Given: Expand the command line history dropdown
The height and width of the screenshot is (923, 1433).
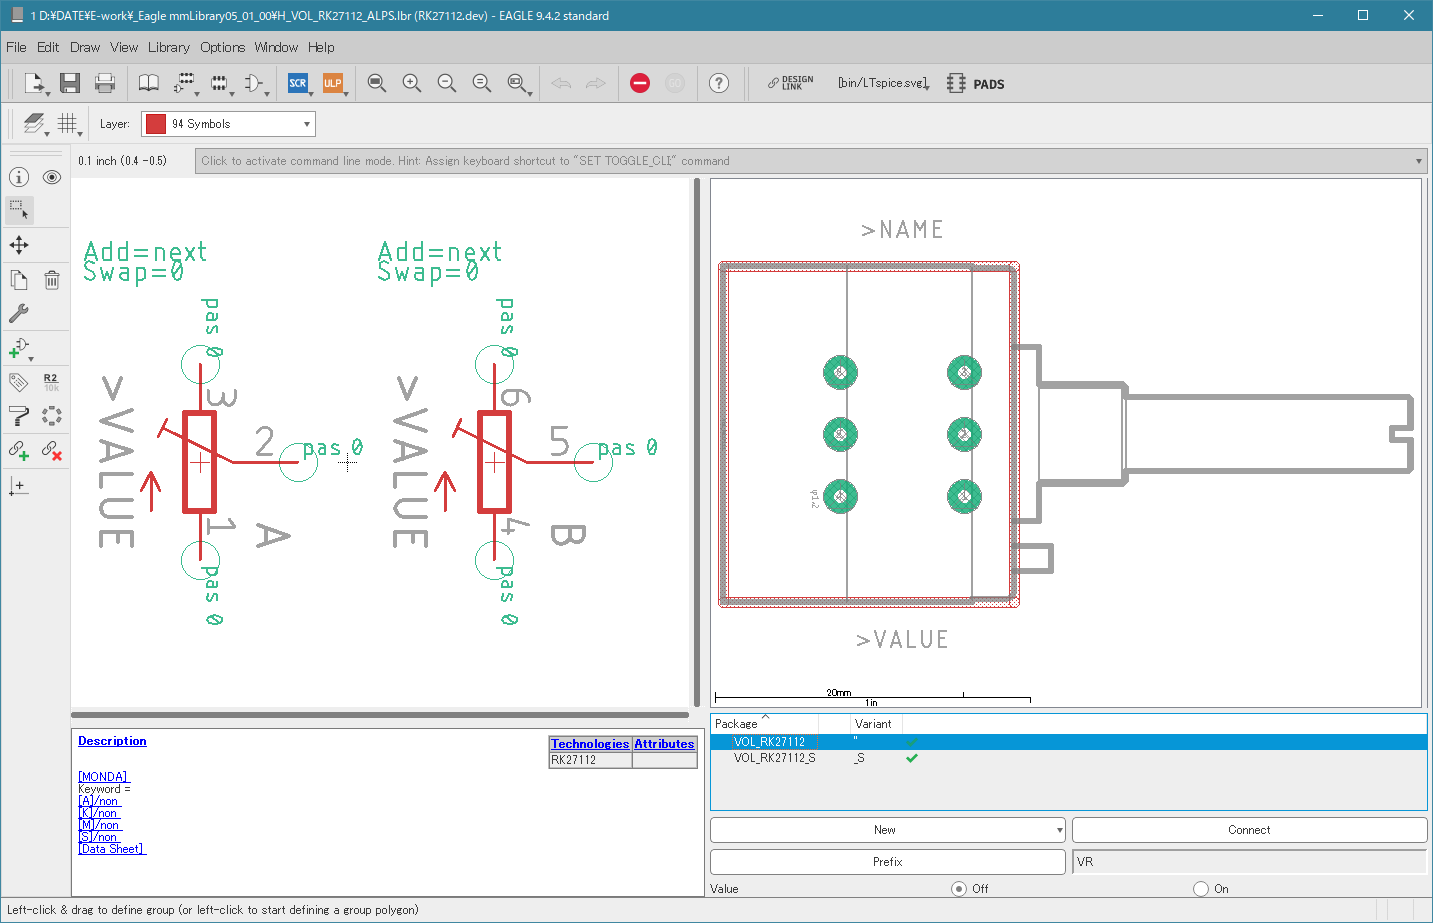Looking at the screenshot, I should point(1418,161).
